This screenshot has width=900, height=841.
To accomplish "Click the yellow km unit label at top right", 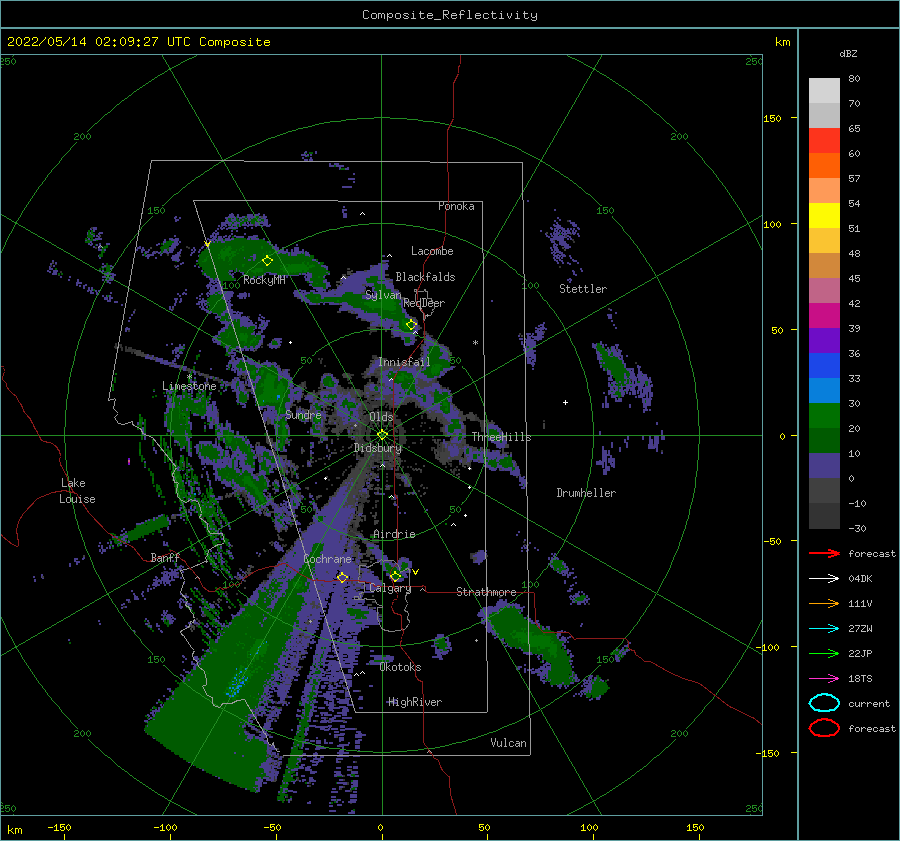I will point(782,42).
